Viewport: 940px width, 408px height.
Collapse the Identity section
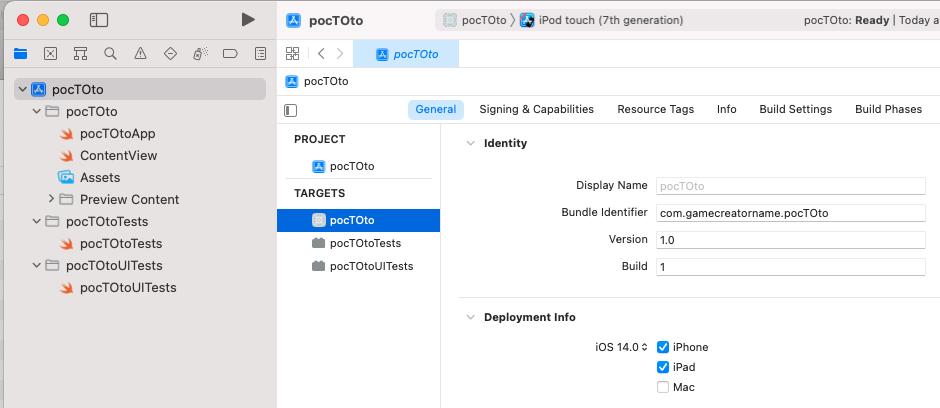point(471,143)
